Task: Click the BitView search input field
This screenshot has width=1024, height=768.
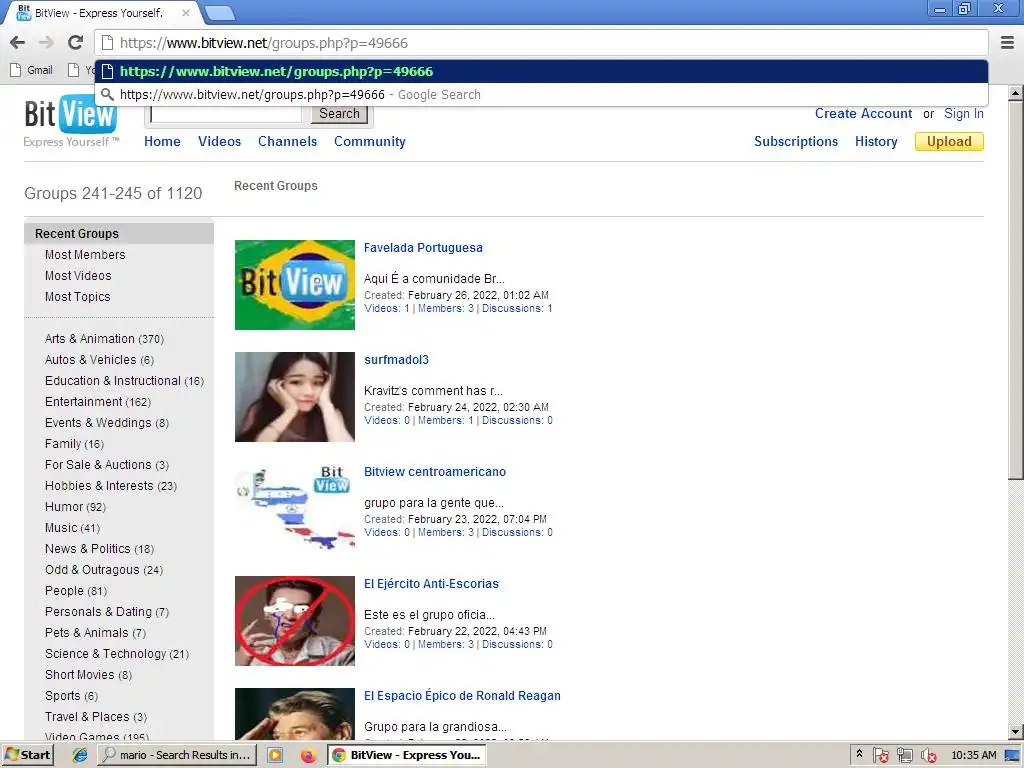Action: tap(226, 114)
